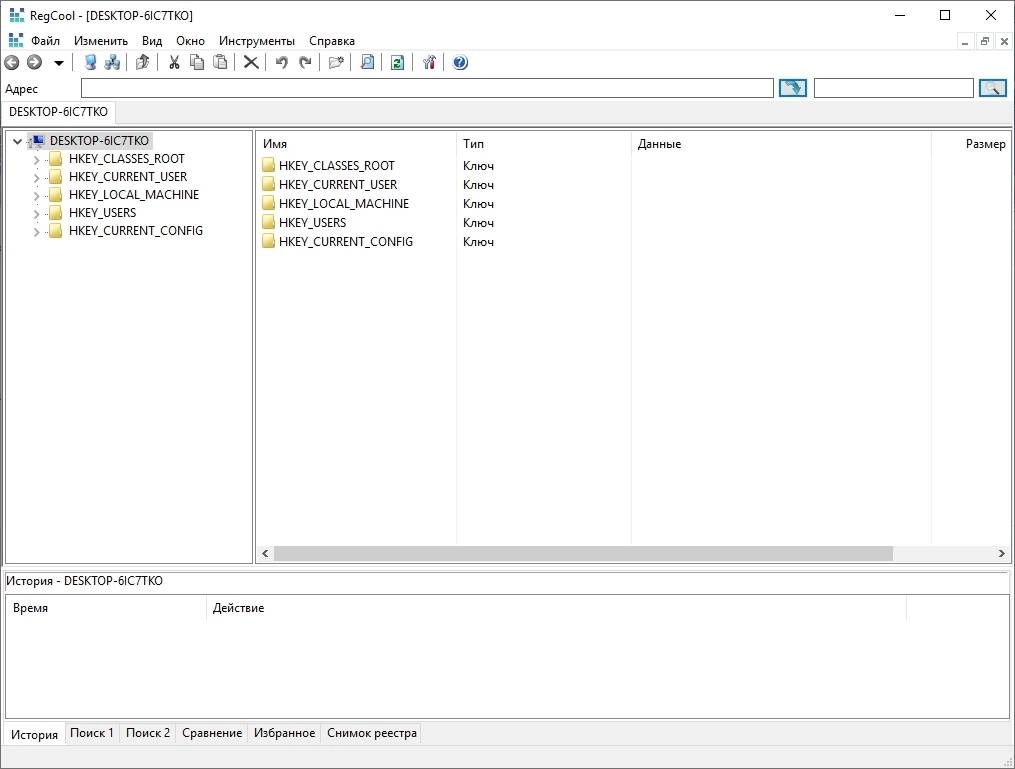Click the go up one level icon
The image size is (1015, 769).
142,63
